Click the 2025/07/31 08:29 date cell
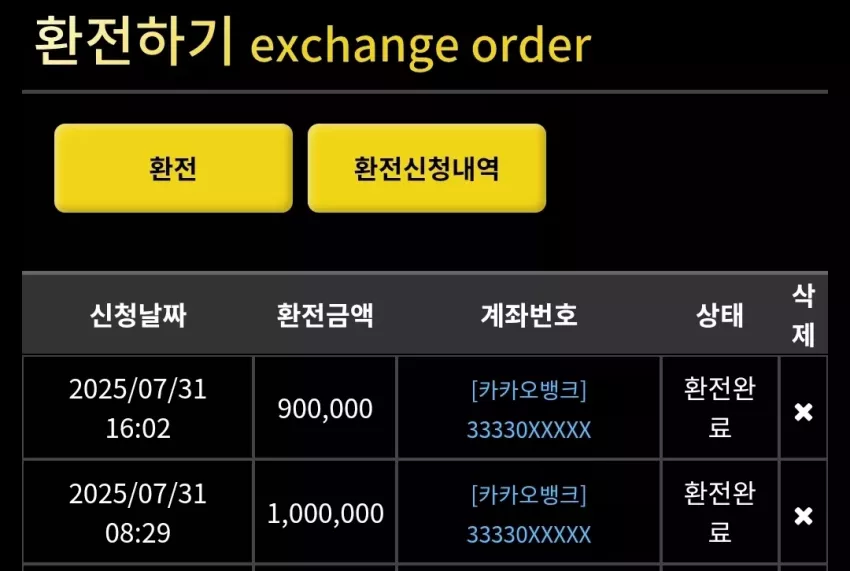 tap(138, 513)
